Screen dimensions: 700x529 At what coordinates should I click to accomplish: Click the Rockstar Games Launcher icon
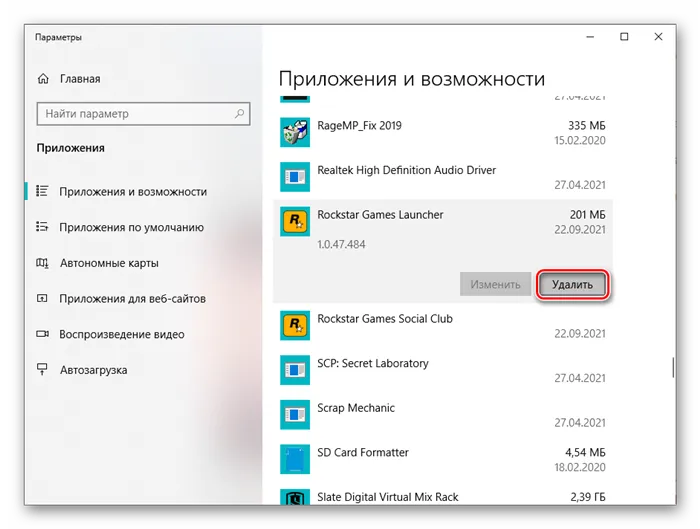point(294,224)
